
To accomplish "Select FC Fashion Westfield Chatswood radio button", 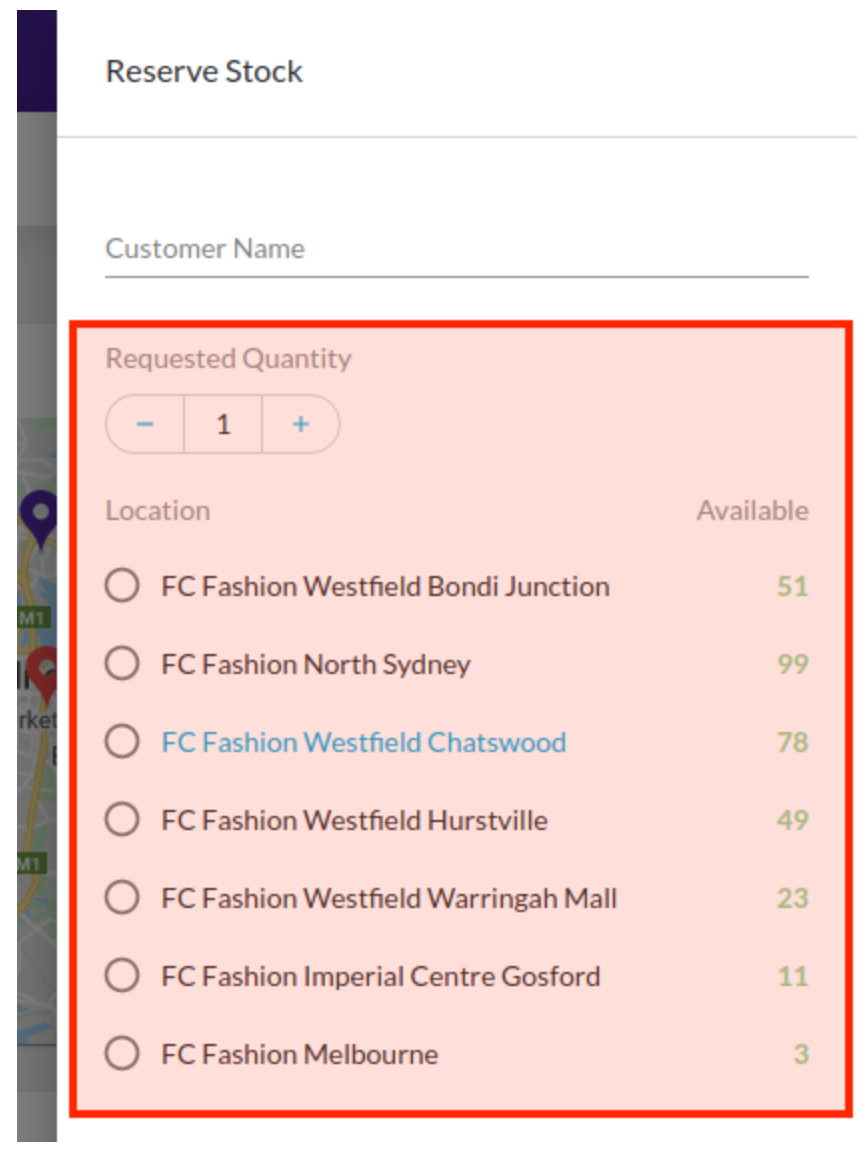I will pos(122,742).
